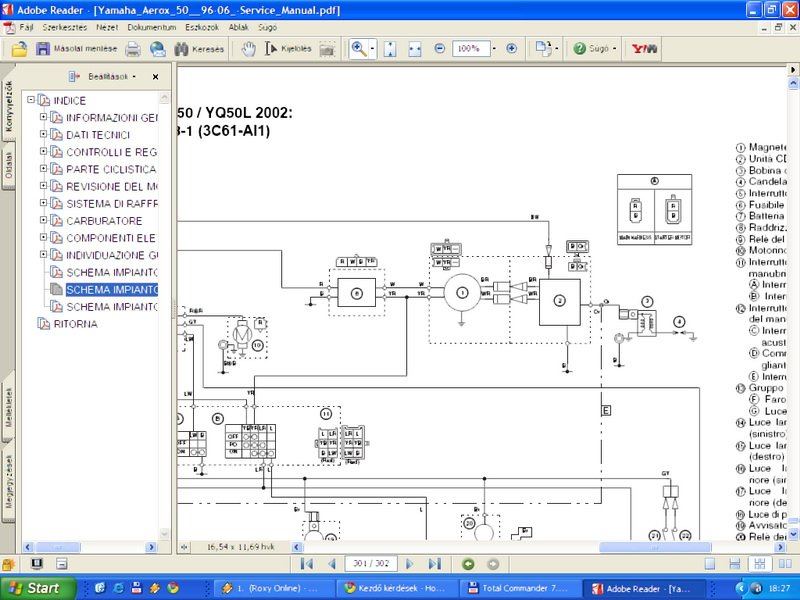This screenshot has width=800, height=600.
Task: Open the Súgó menu in the menu bar
Action: pos(267,27)
